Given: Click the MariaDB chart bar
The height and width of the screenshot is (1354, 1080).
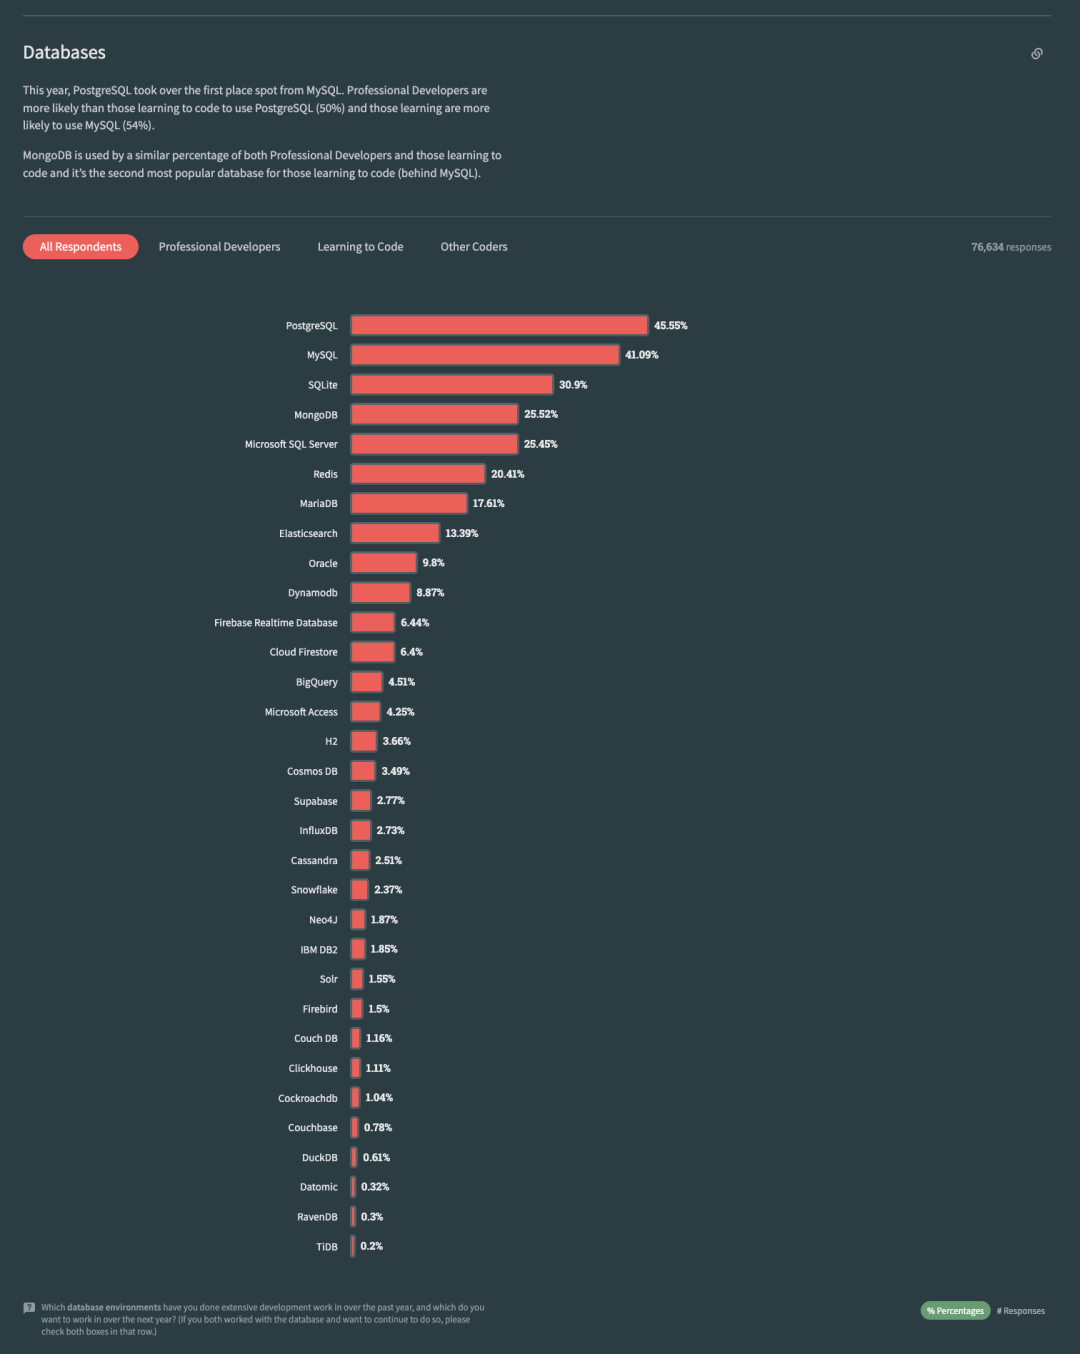Looking at the screenshot, I should tap(408, 503).
